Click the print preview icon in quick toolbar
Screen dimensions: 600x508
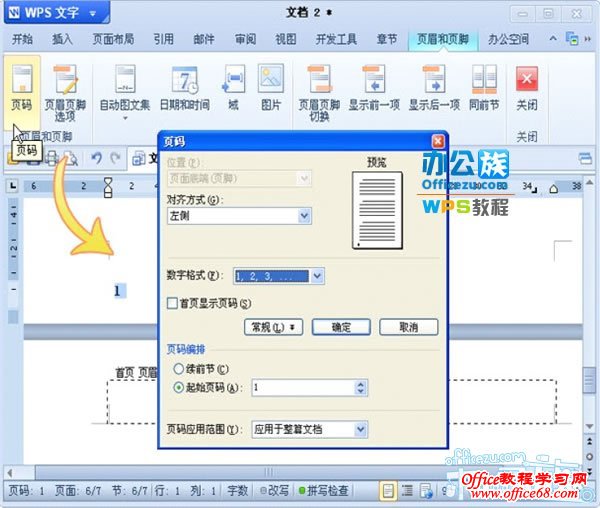(71, 158)
